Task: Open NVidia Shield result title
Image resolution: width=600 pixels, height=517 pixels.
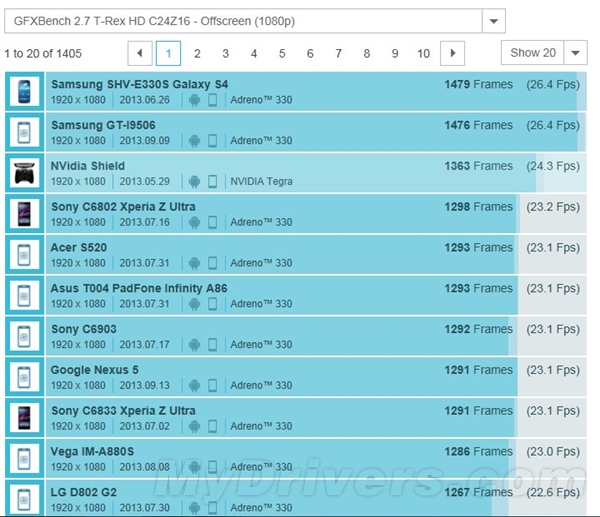Action: pyautogui.click(x=88, y=166)
